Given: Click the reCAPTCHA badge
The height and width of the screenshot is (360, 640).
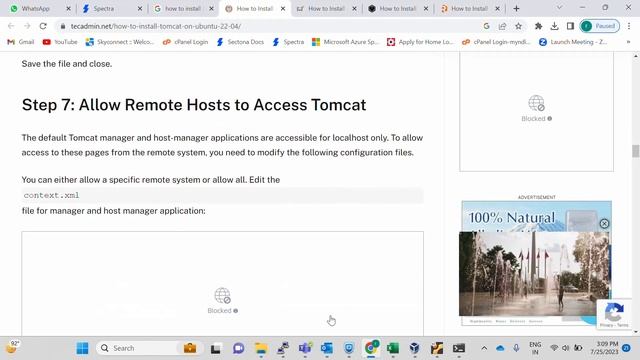Looking at the screenshot, I should click(x=614, y=313).
